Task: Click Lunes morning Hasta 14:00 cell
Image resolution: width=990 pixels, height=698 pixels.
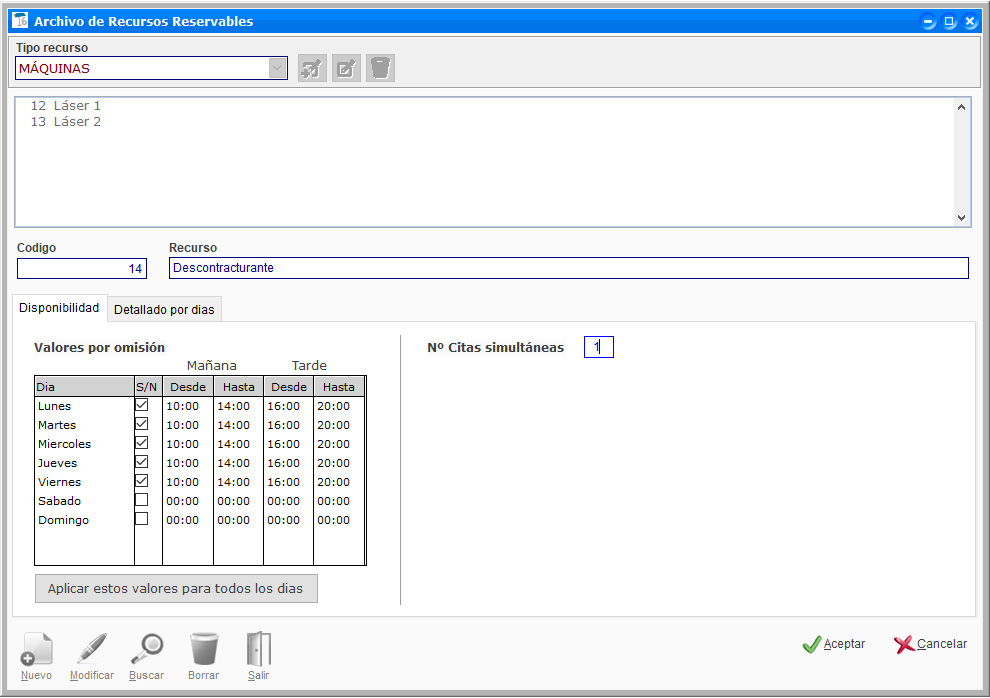Action: [238, 406]
